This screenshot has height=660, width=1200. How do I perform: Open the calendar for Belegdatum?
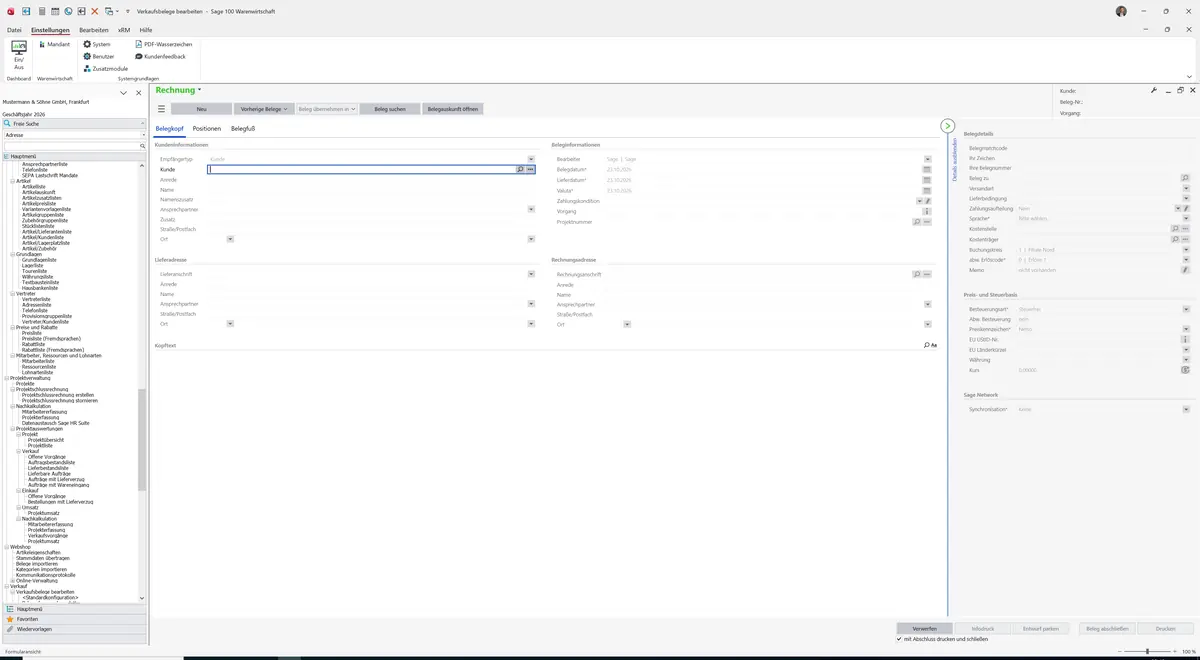click(927, 170)
